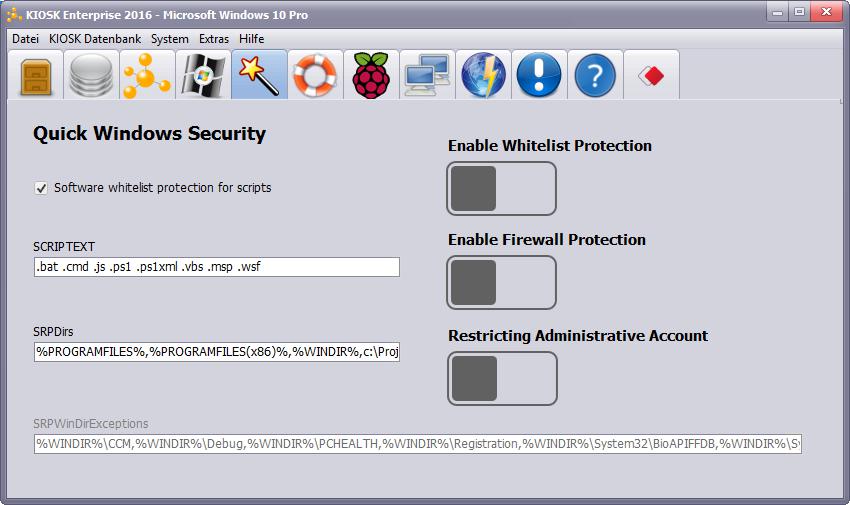Click the lifebuoy rescue icon
Viewport: 850px width, 505px height.
[x=315, y=75]
